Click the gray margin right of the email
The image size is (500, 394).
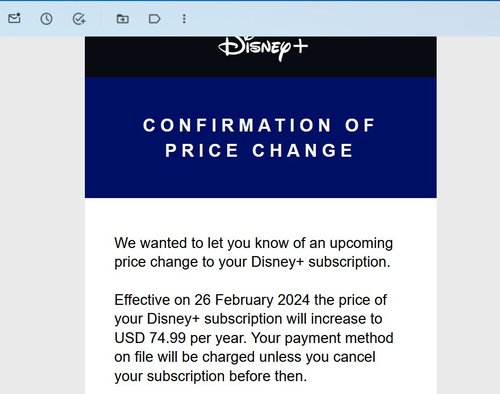coord(468,213)
